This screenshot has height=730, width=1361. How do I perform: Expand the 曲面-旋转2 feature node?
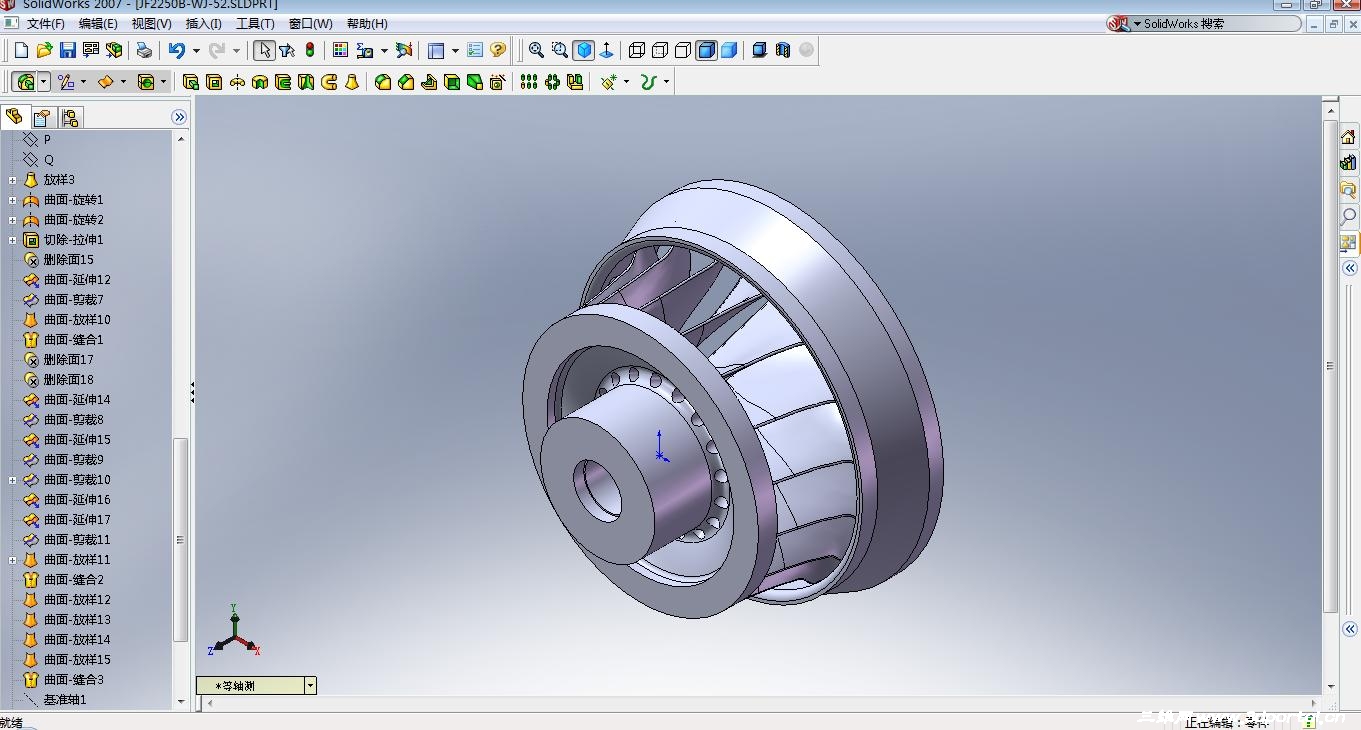pos(13,220)
